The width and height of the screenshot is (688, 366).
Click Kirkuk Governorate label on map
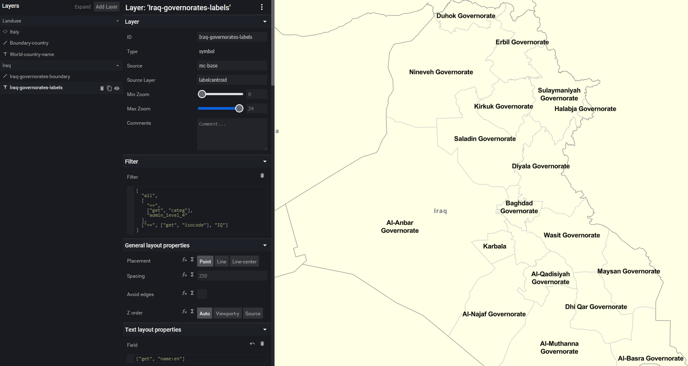click(x=503, y=106)
